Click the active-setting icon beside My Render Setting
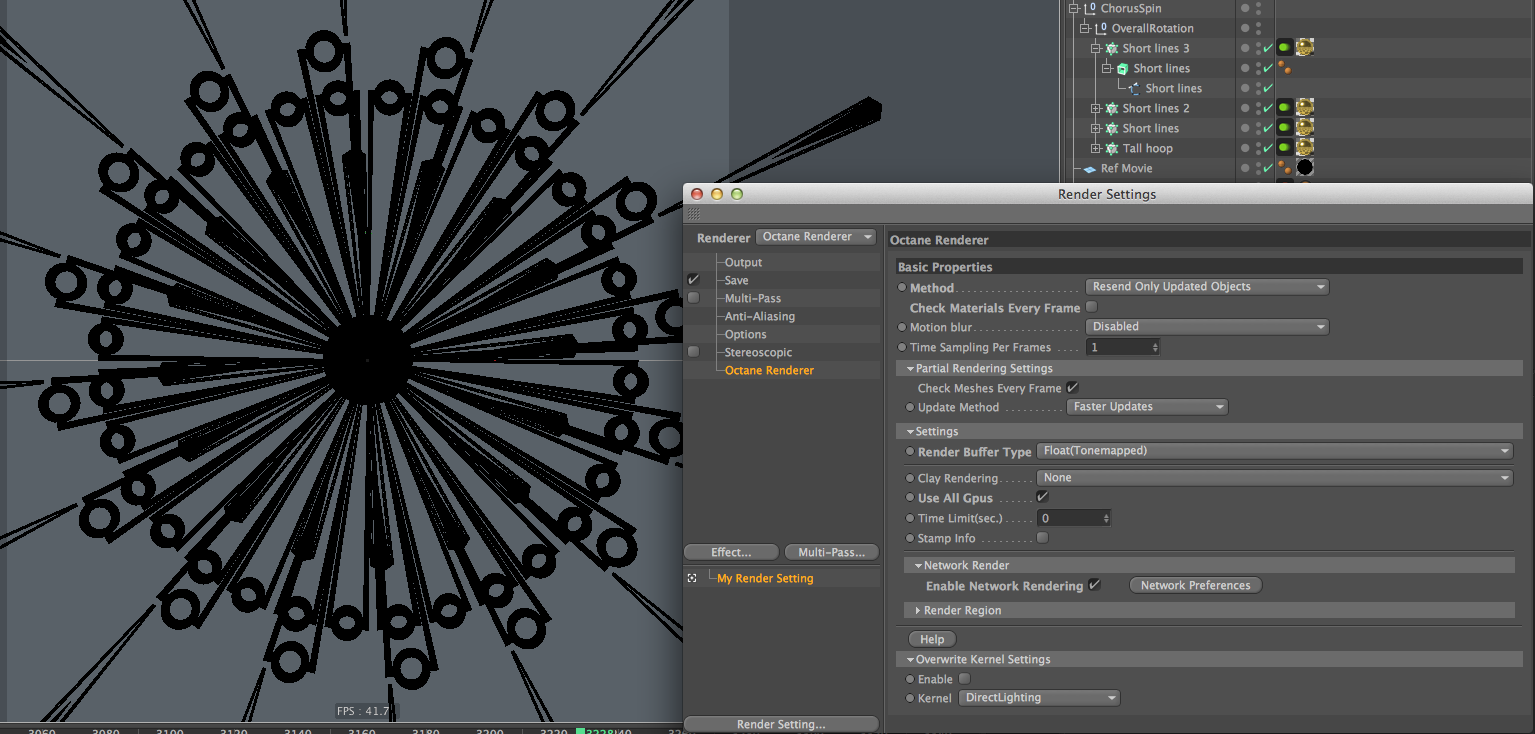Screen dimensions: 1535x734 tap(692, 578)
